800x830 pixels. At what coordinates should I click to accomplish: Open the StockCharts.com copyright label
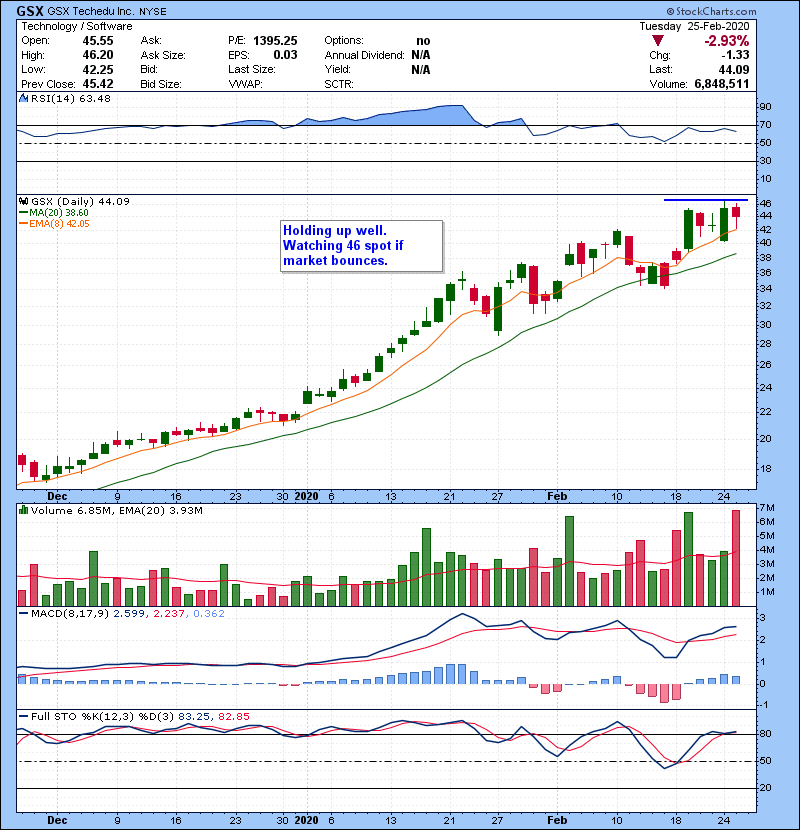coord(711,11)
